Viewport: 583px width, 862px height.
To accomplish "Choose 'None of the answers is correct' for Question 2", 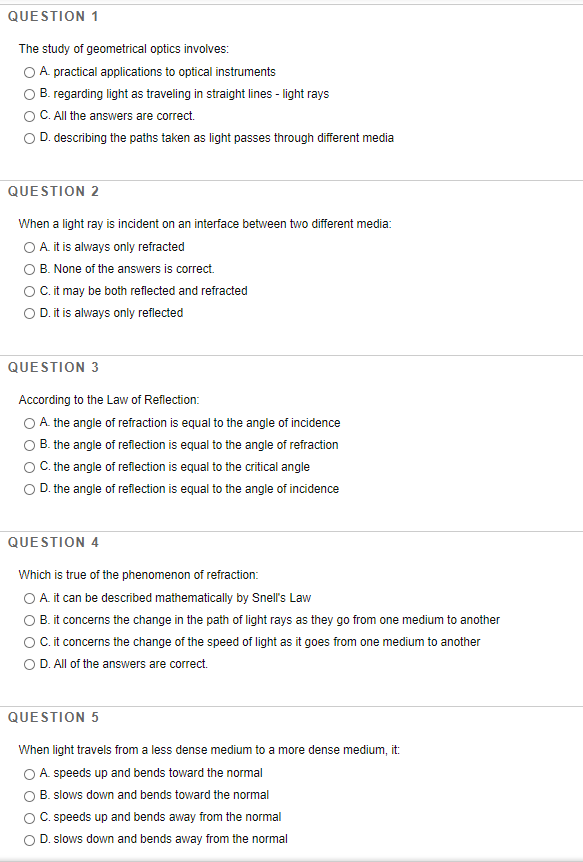I will click(29, 268).
